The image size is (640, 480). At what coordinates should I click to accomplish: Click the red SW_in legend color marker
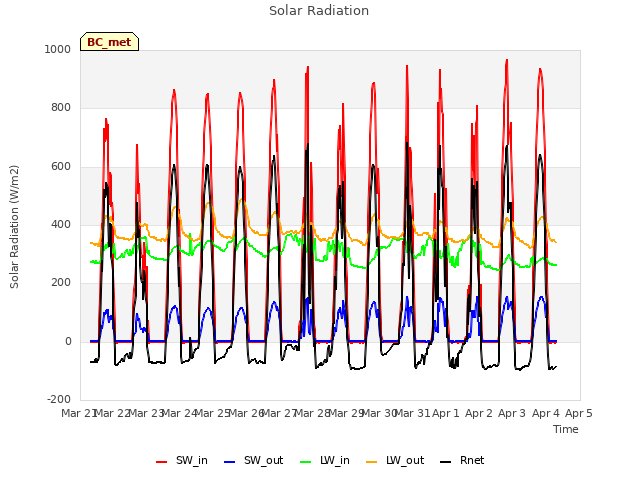(x=162, y=462)
